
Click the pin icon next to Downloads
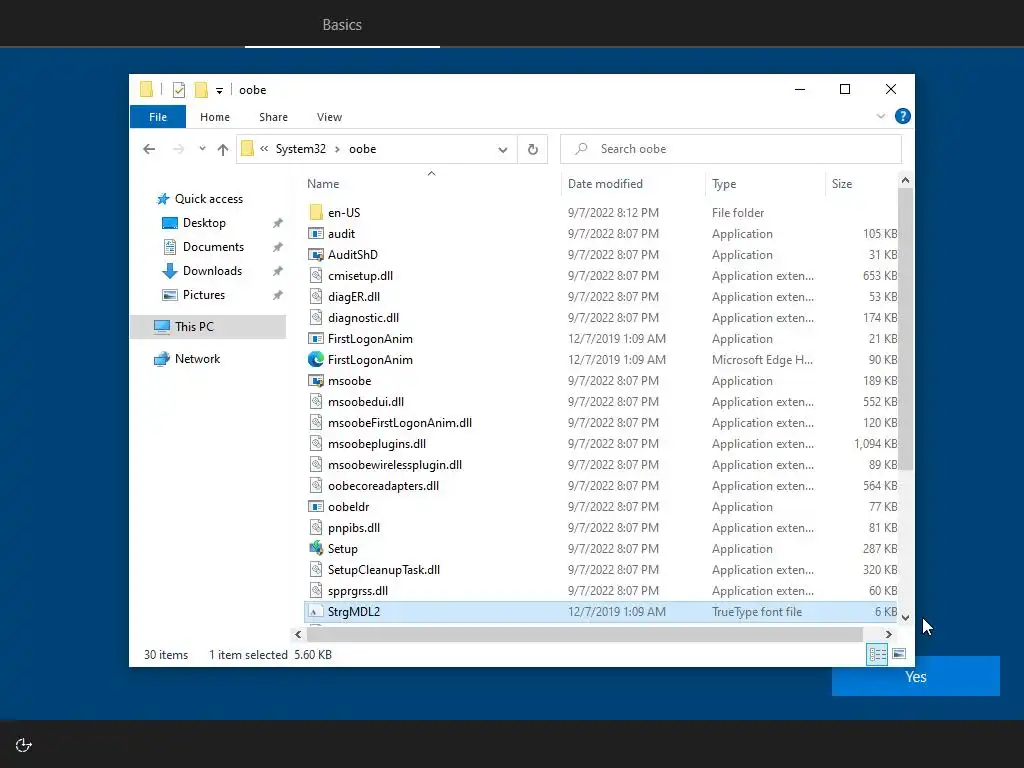278,271
